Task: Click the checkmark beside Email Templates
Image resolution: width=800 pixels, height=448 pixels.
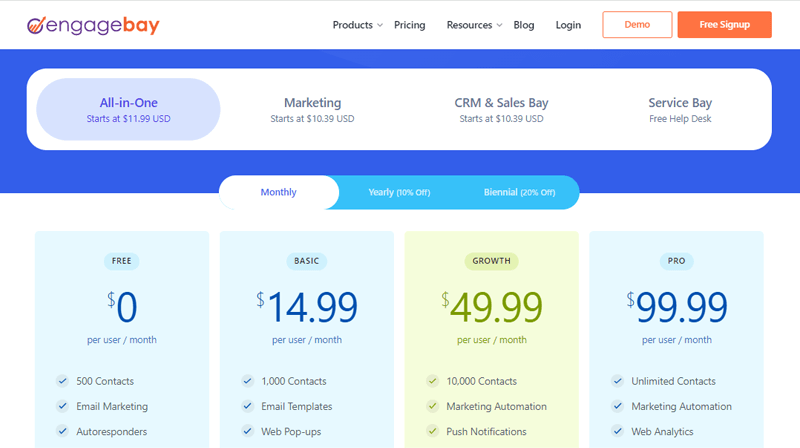Action: (x=247, y=406)
